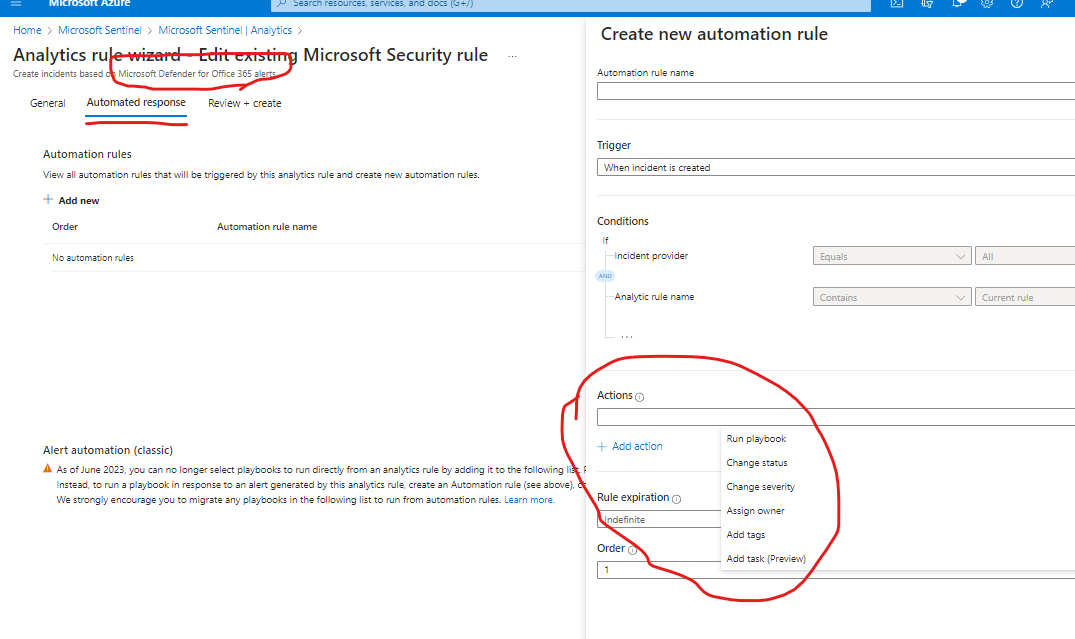Viewport: 1075px width, 639px height.
Task: Choose Change severity from the actions list
Action: pos(760,487)
